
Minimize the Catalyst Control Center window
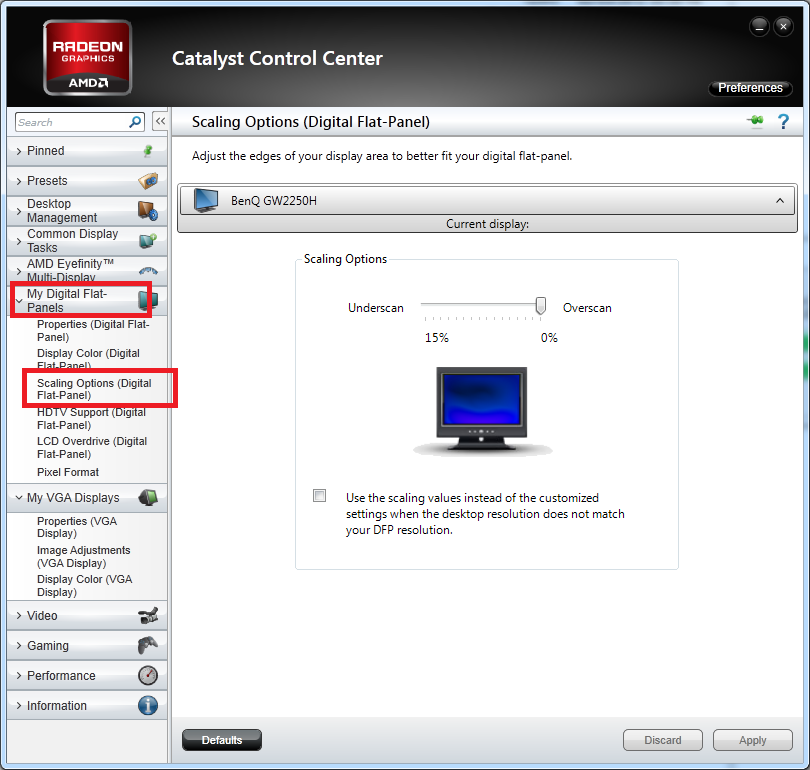(x=759, y=26)
